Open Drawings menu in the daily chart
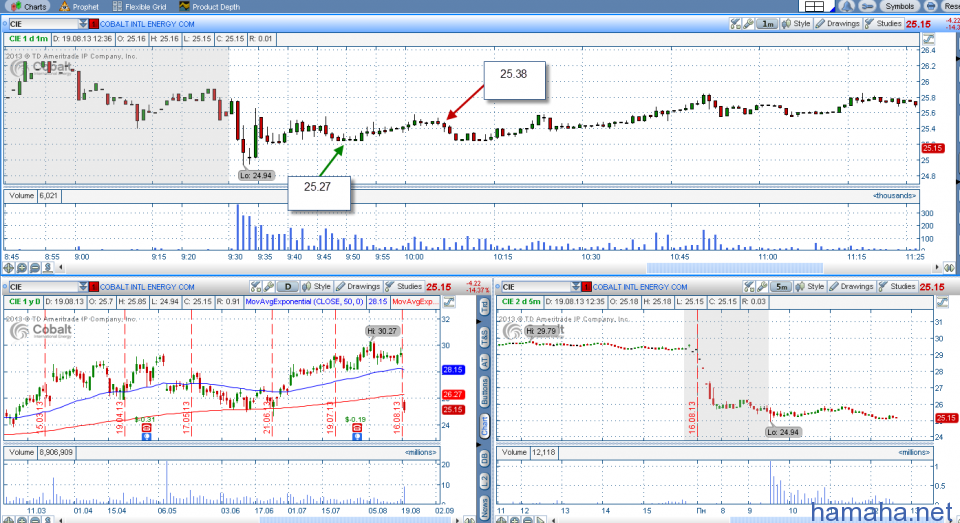Image resolution: width=960 pixels, height=523 pixels. [358, 287]
